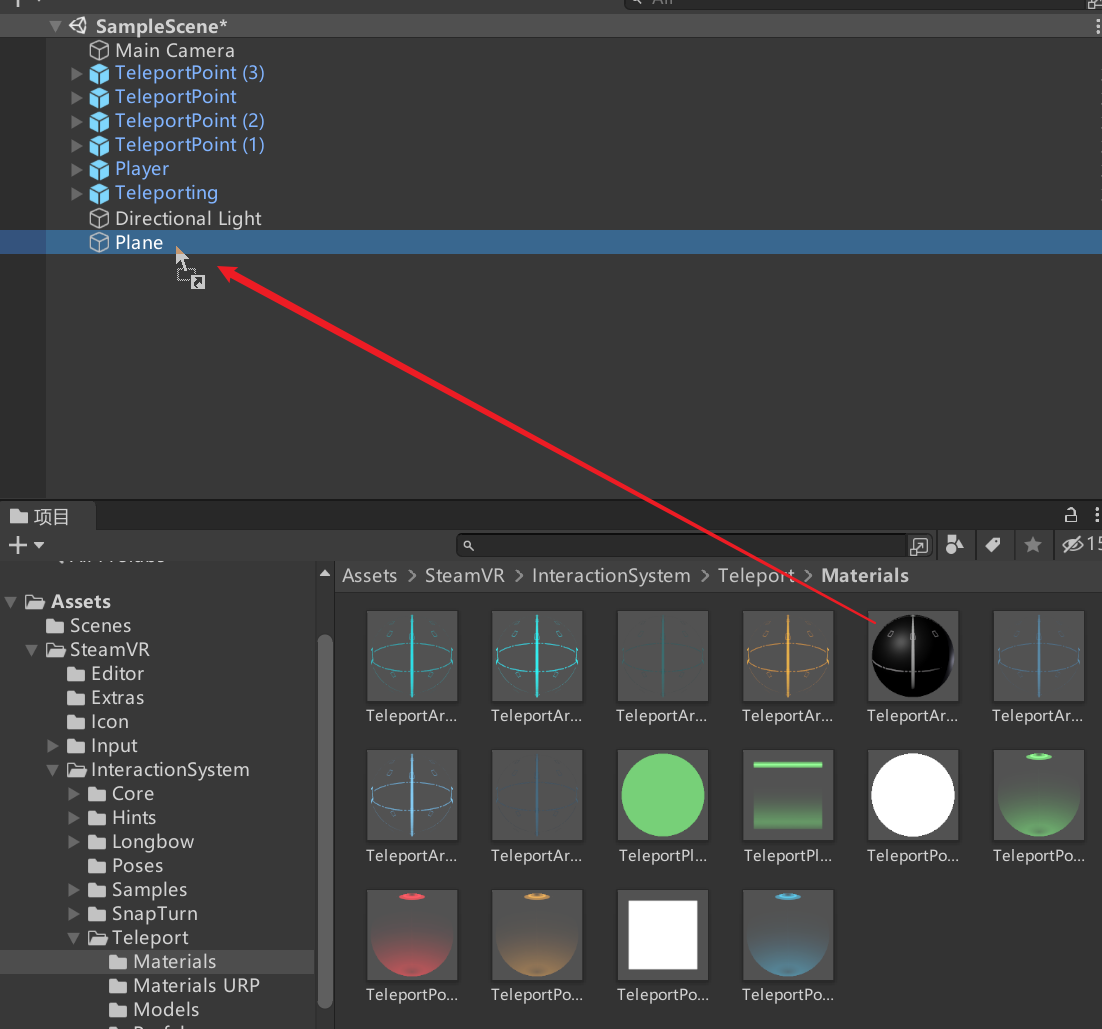Expand the Core folder in project tree

[x=74, y=794]
